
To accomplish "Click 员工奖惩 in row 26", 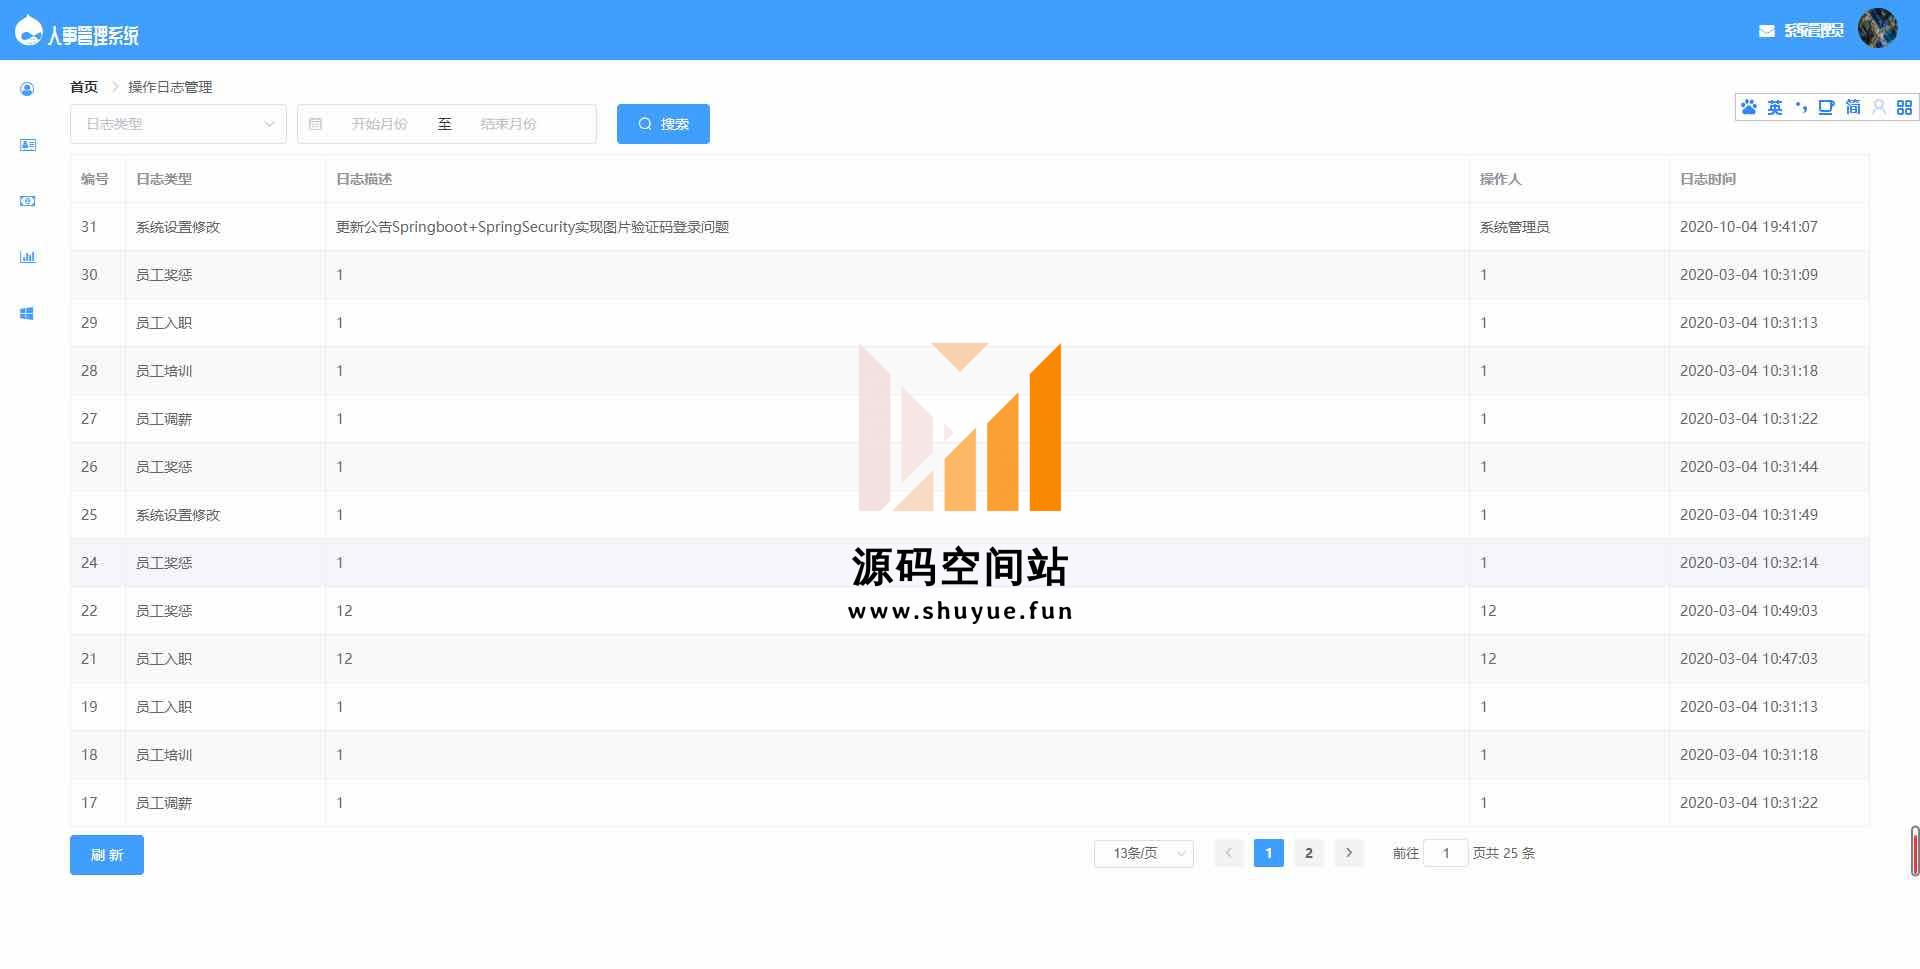I will click(164, 467).
